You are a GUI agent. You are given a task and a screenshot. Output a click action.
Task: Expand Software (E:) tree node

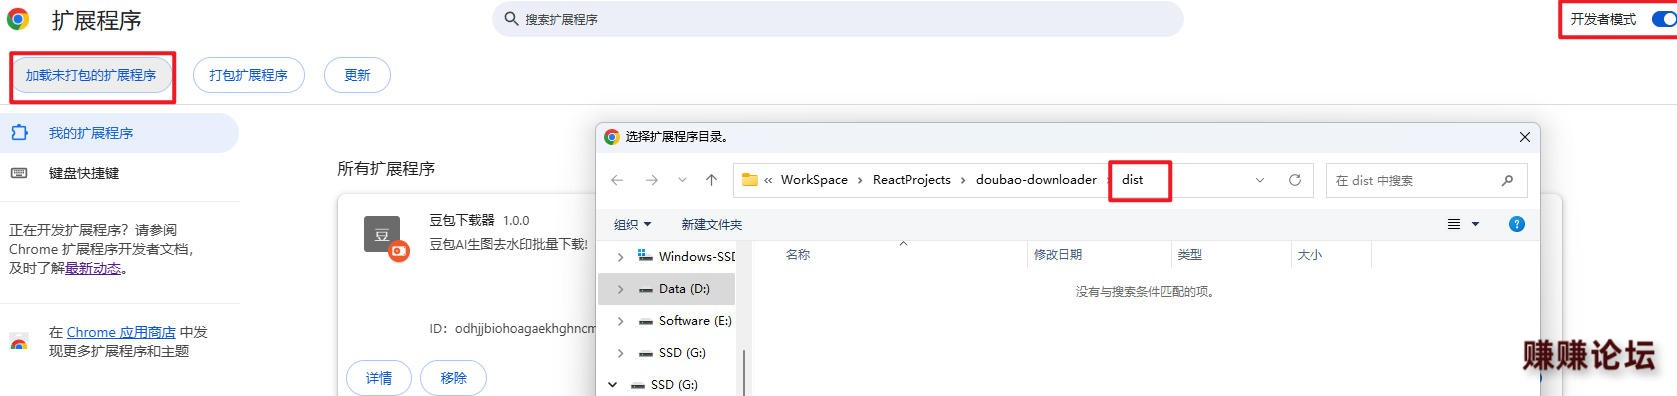point(620,321)
